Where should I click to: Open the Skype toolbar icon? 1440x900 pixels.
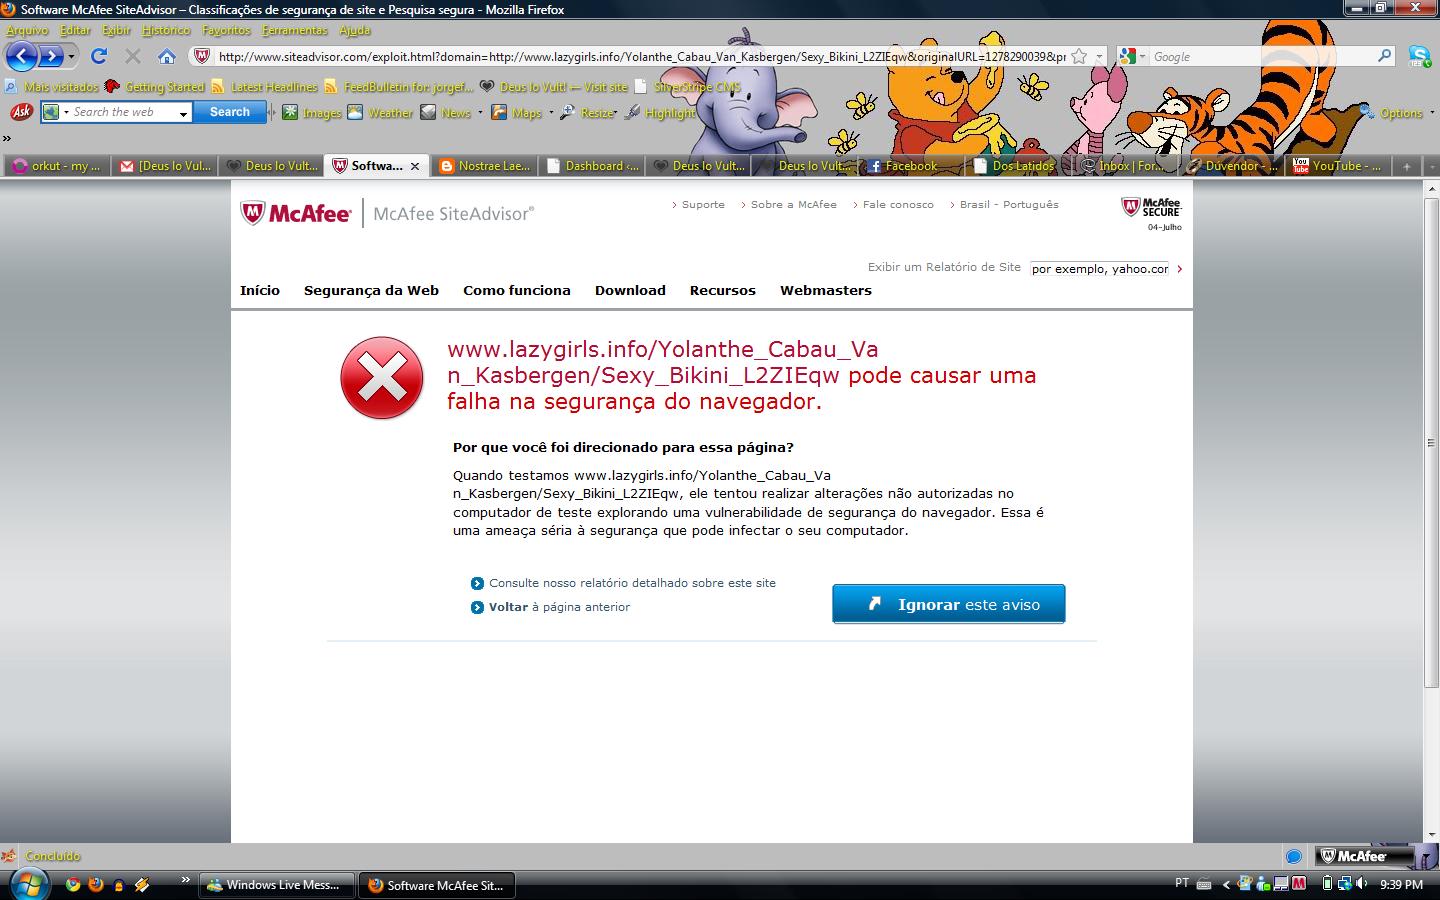(x=1419, y=56)
